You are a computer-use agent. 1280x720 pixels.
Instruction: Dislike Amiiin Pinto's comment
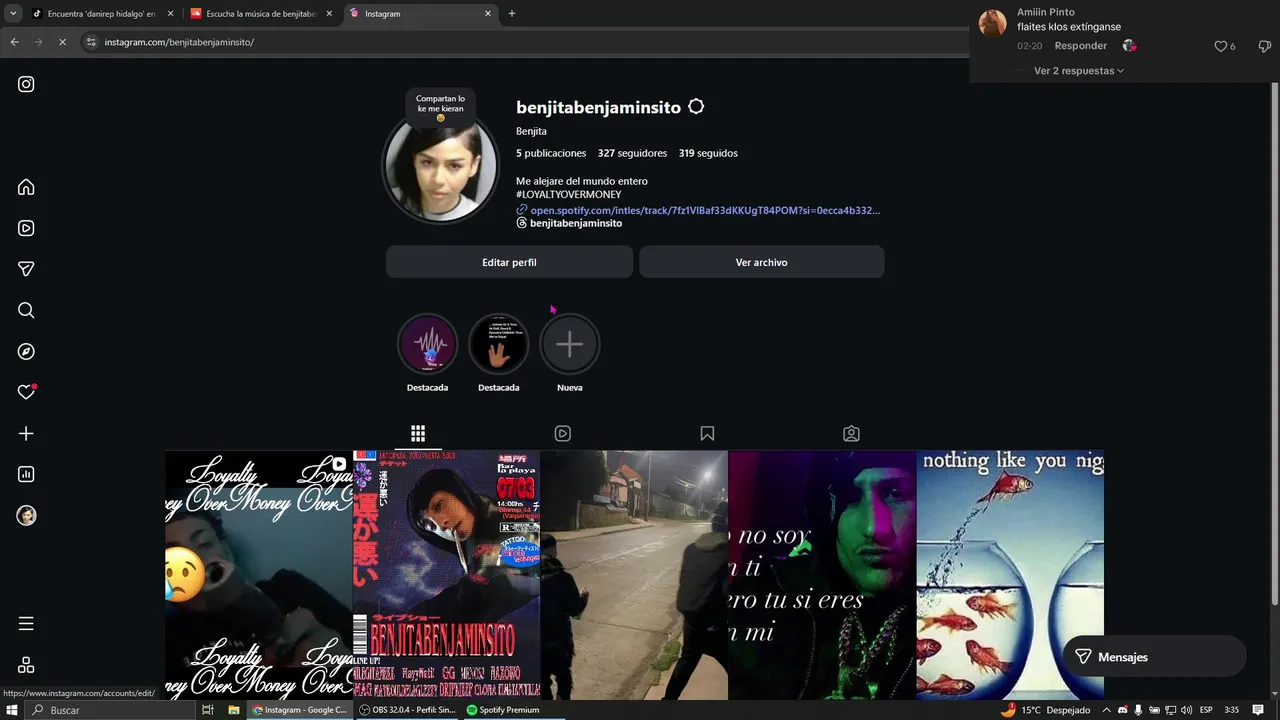pyautogui.click(x=1264, y=46)
